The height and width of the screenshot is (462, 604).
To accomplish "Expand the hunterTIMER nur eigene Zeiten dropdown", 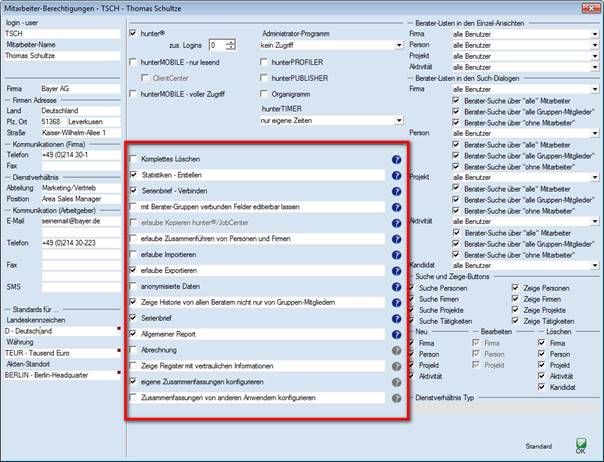I will pyautogui.click(x=397, y=120).
